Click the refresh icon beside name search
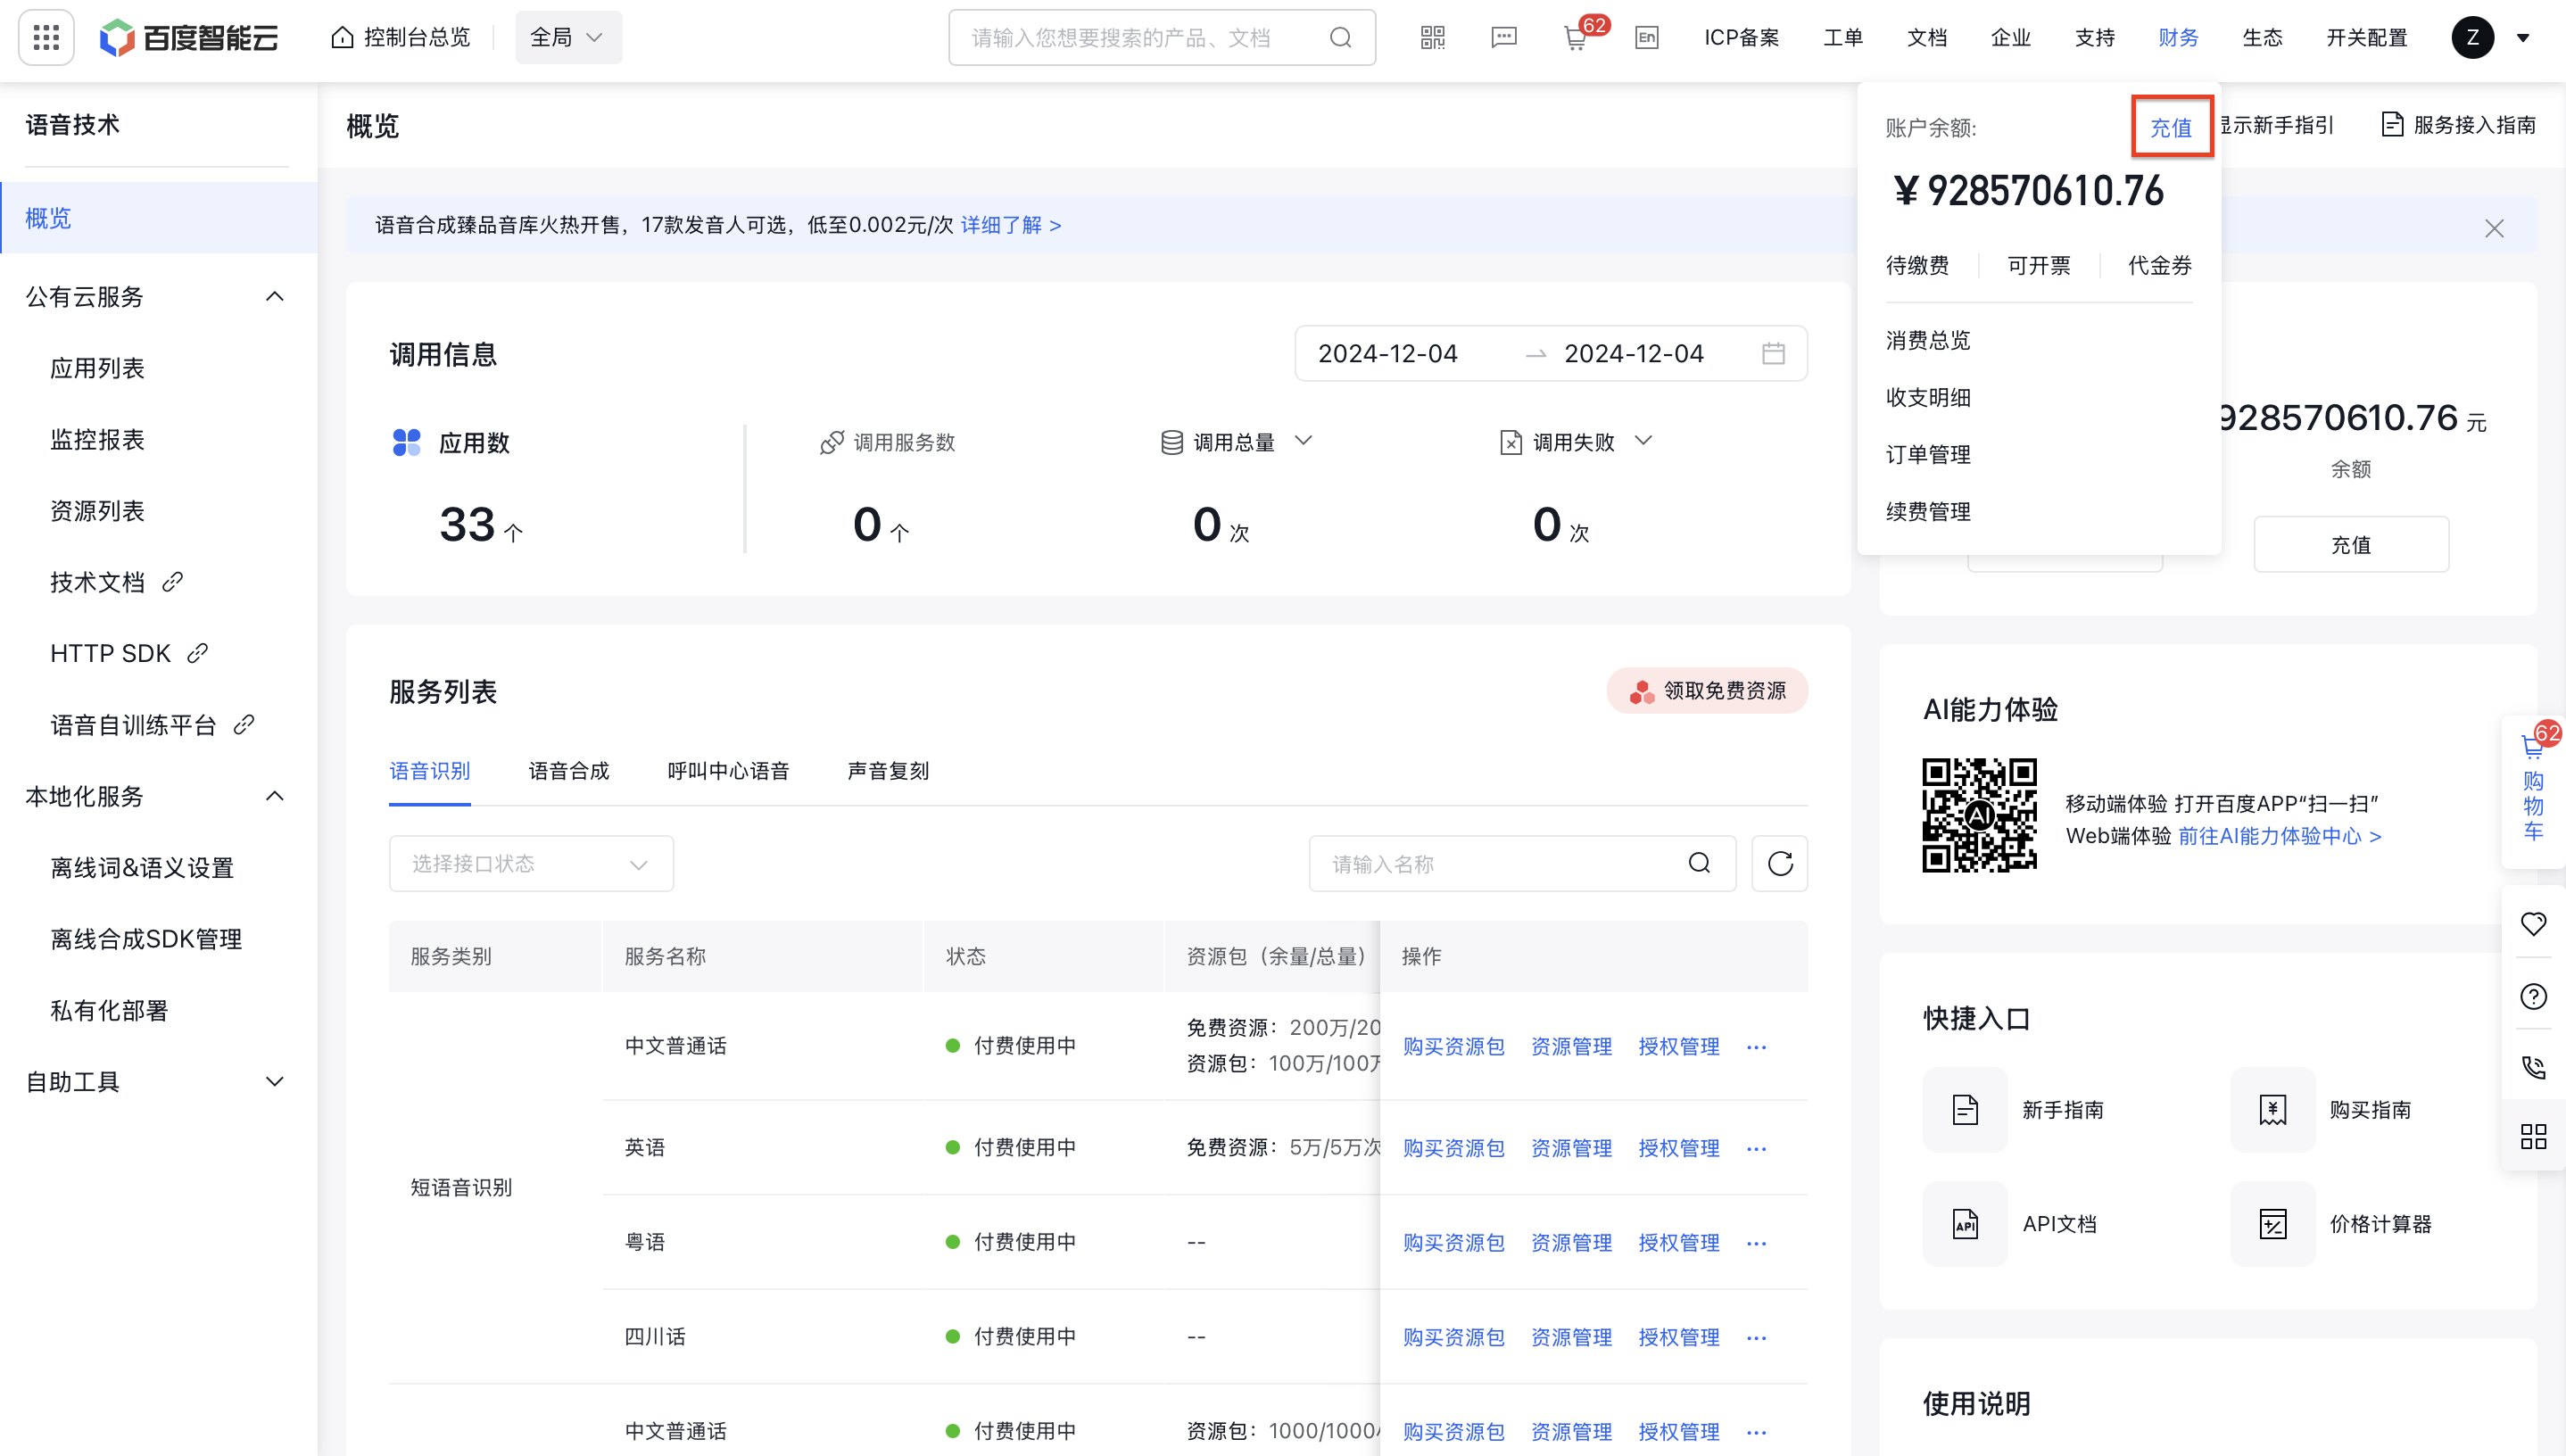This screenshot has width=2566, height=1456. click(1779, 863)
